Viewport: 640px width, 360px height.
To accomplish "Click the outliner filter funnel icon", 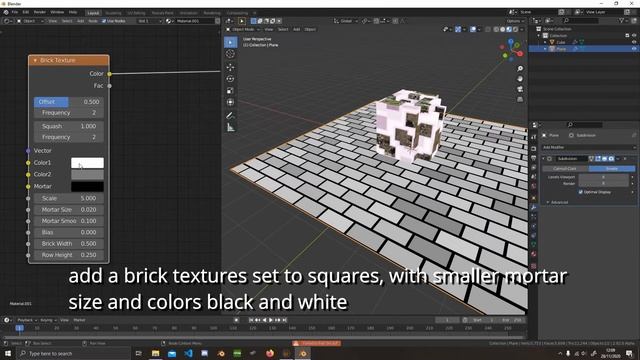I will [621, 20].
